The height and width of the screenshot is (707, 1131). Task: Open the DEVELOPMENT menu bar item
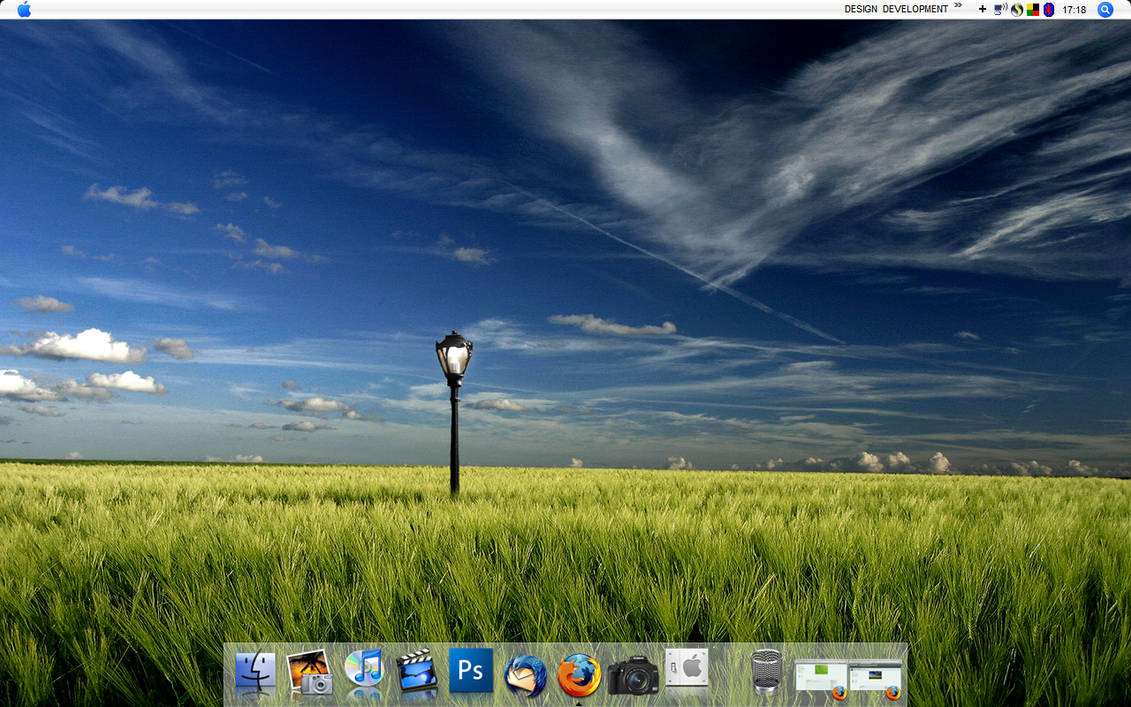915,9
